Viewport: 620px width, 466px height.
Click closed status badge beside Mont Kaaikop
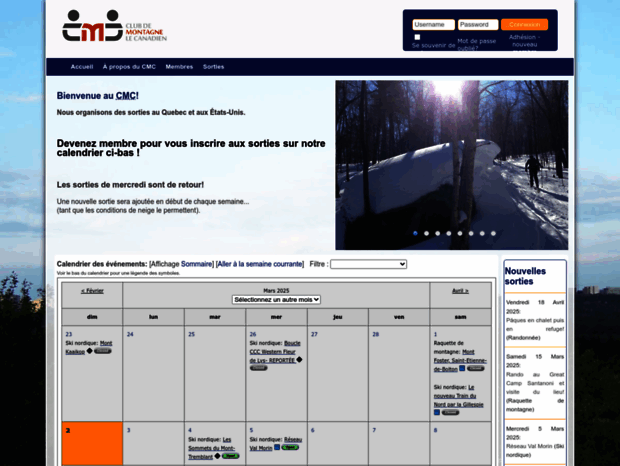click(102, 351)
